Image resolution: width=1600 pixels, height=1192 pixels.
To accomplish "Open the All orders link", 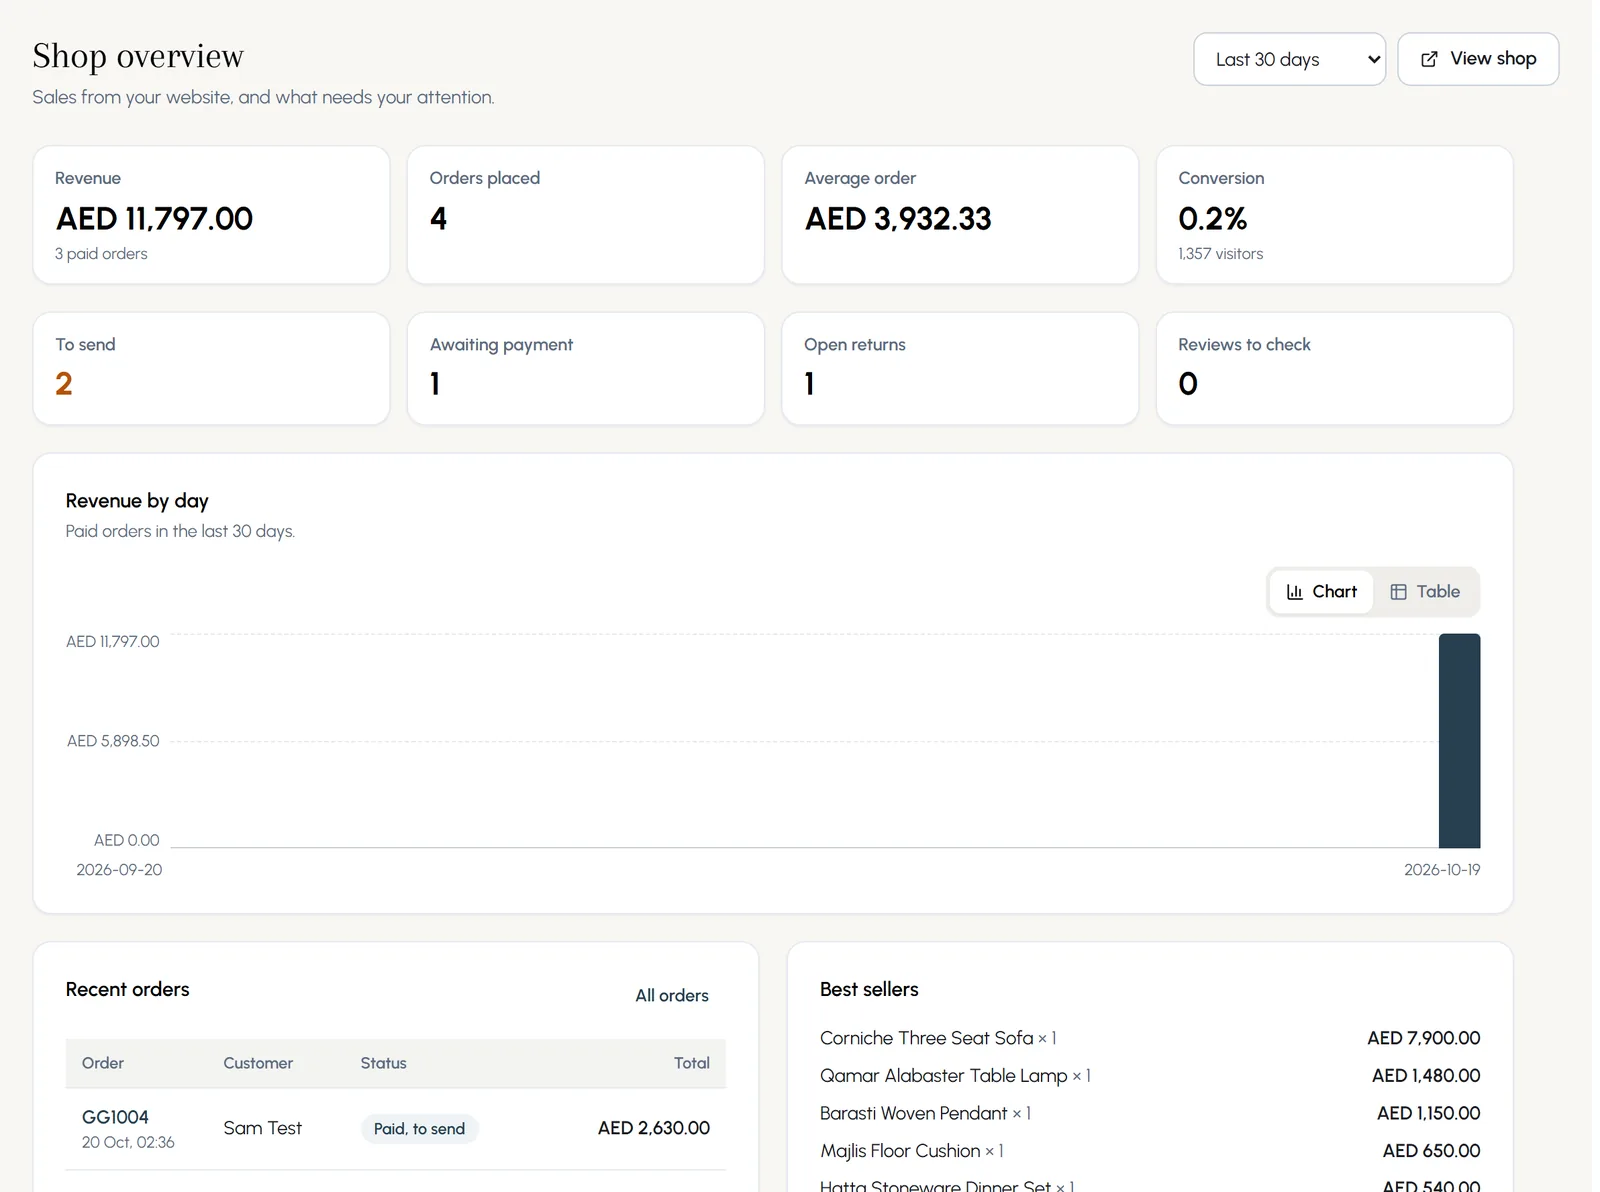I will pos(672,995).
